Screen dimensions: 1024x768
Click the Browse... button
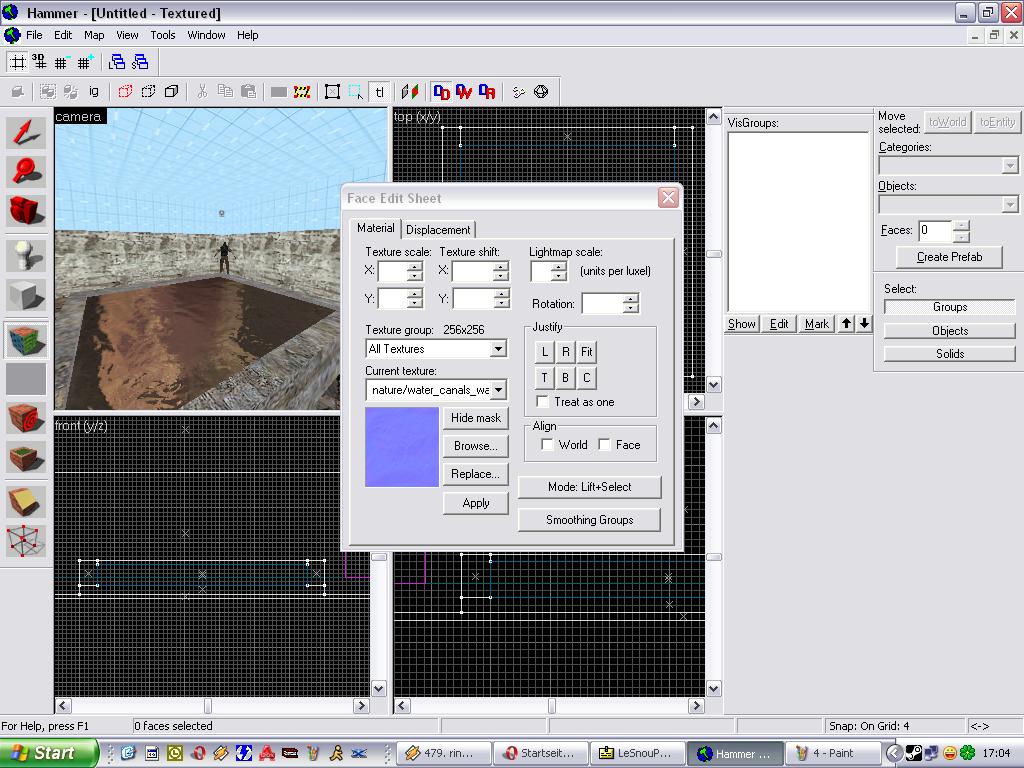[x=476, y=446]
